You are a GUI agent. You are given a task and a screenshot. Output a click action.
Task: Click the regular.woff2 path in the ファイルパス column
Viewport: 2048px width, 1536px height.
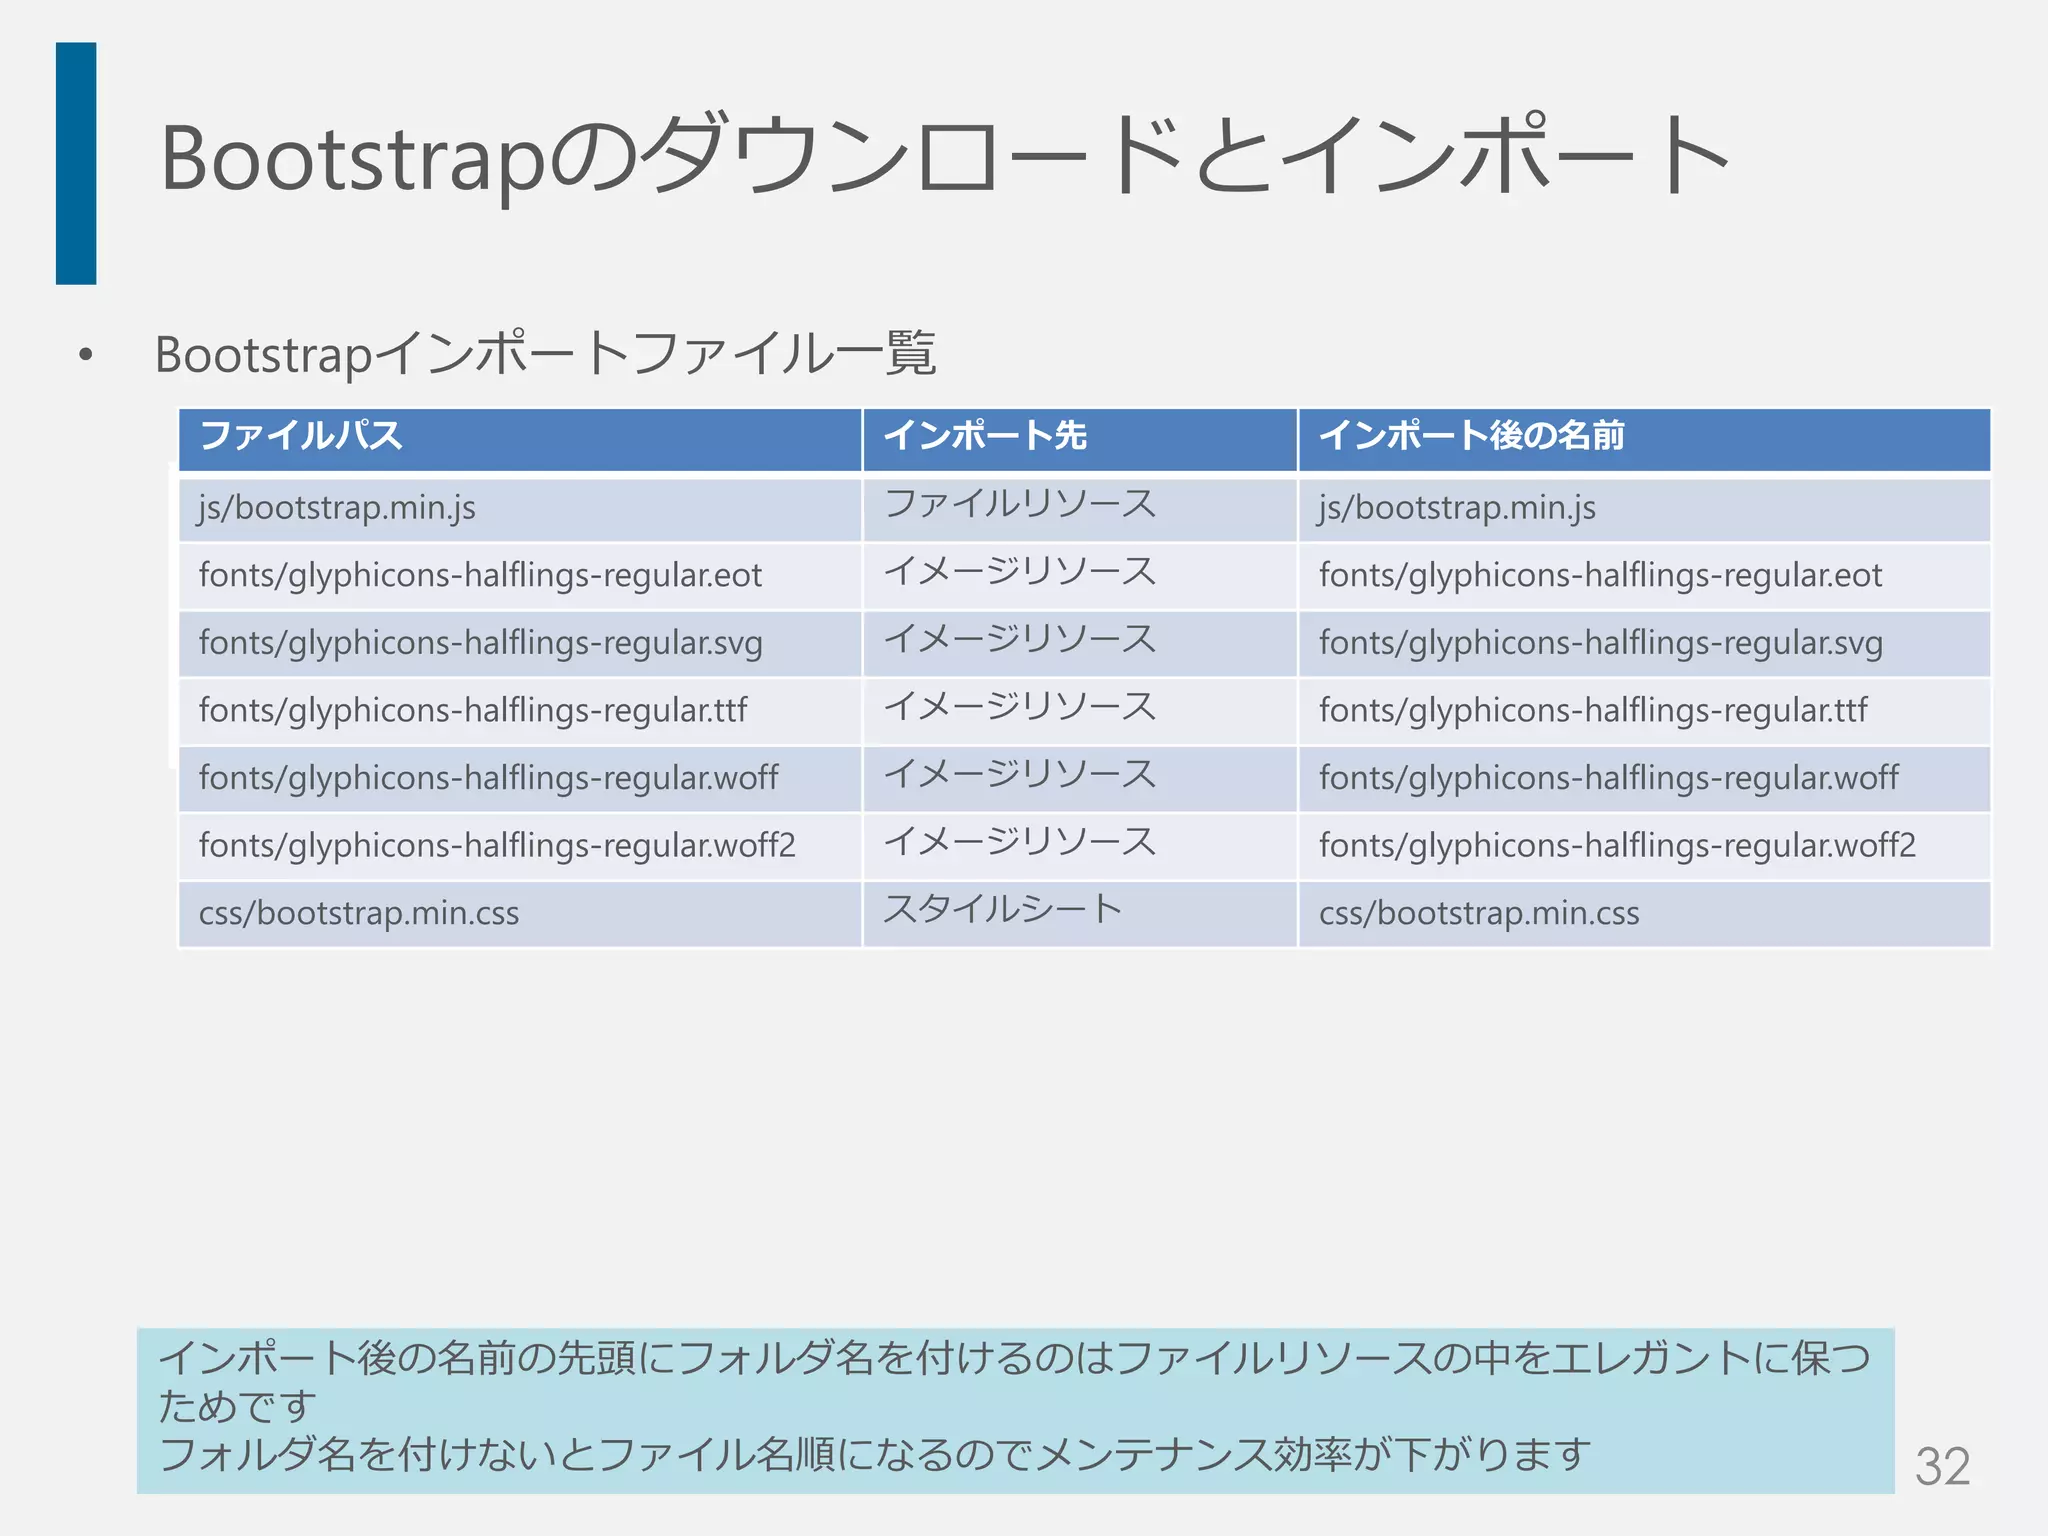pos(497,846)
